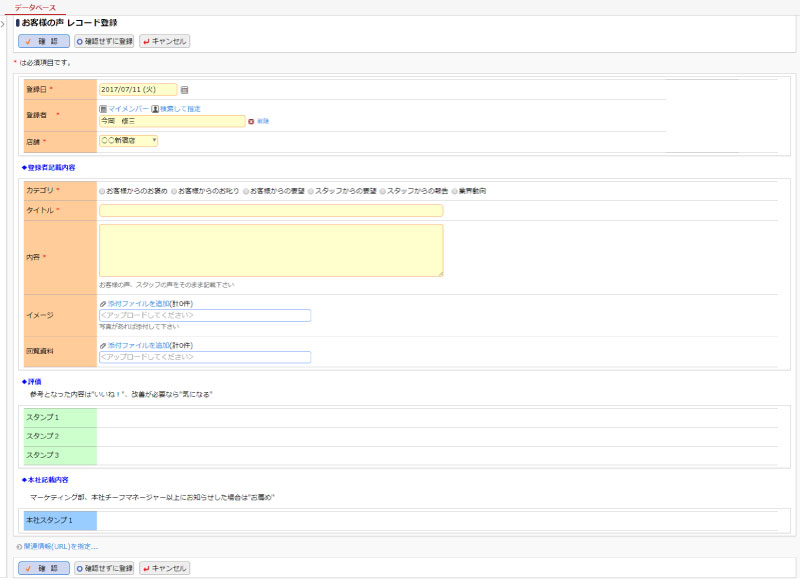
Task: Click the bottom キャンセル button
Action: click(x=164, y=568)
